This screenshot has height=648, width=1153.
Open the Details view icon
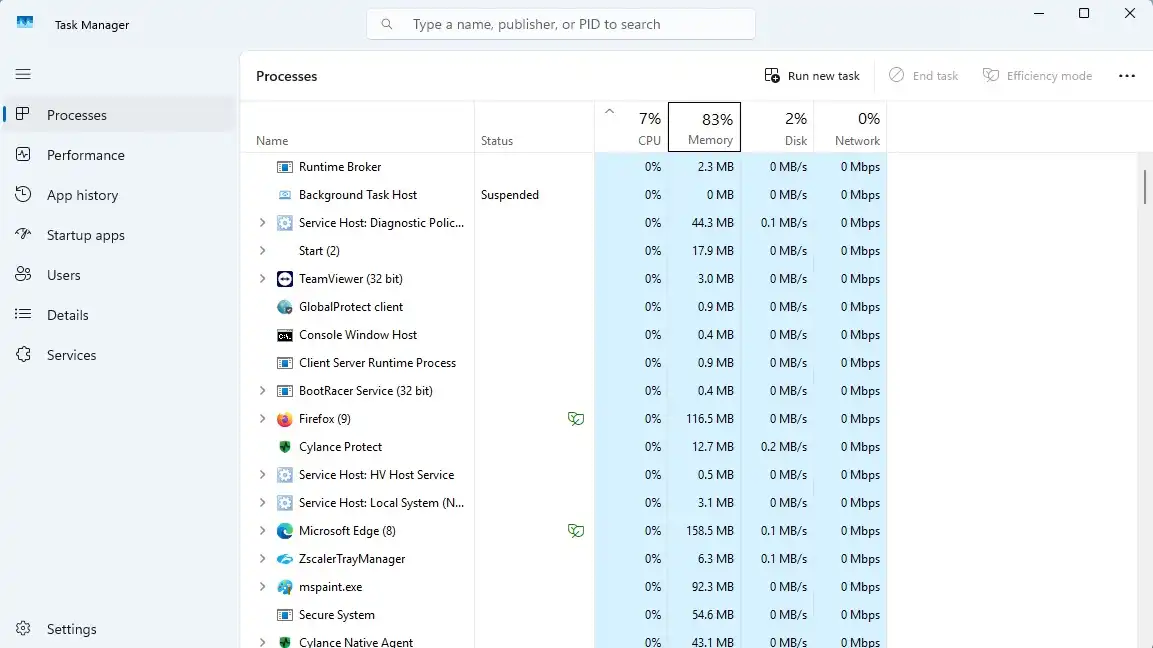click(22, 315)
